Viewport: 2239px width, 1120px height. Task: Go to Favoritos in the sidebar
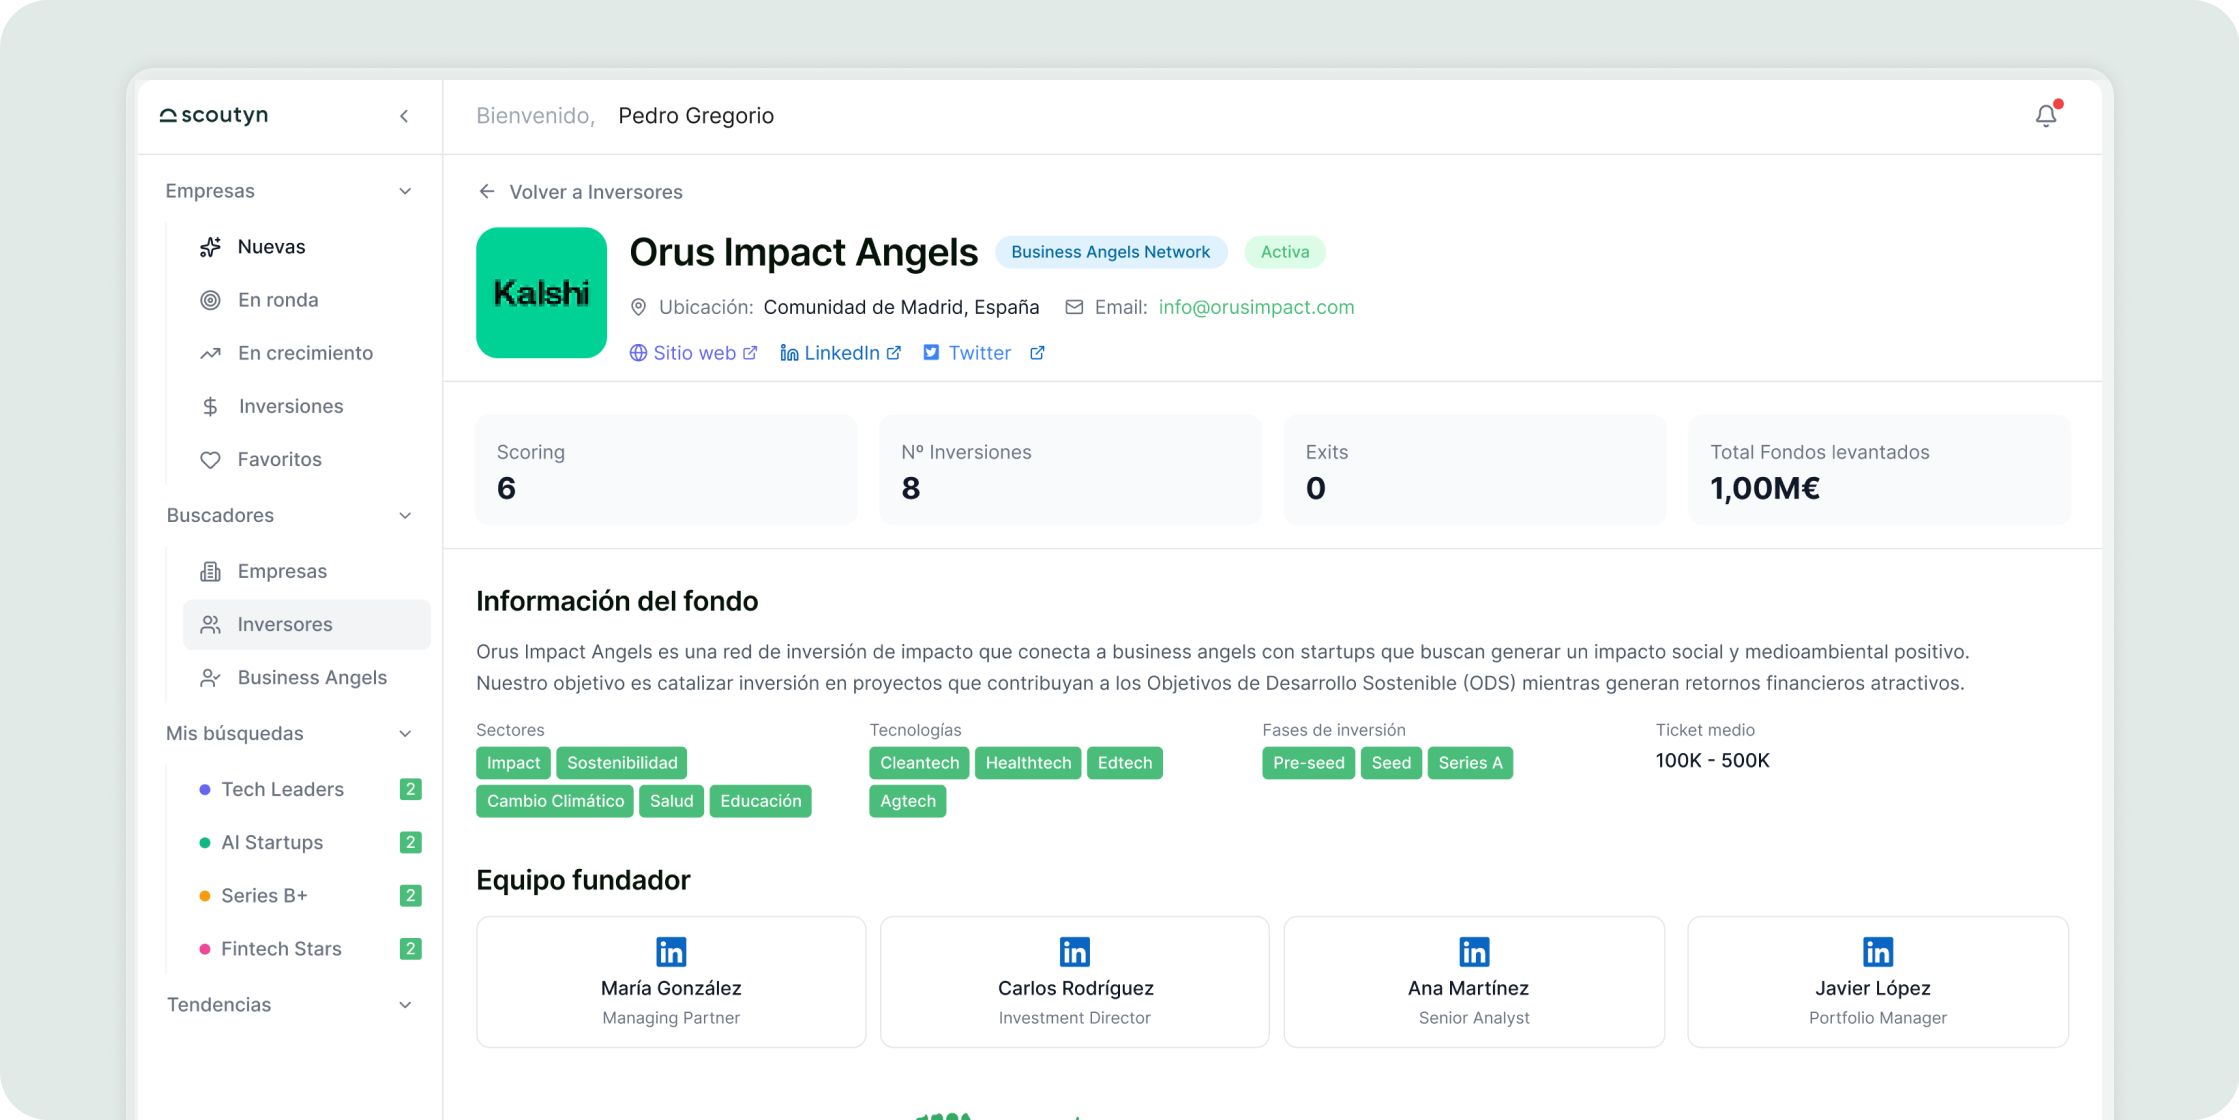click(x=306, y=459)
